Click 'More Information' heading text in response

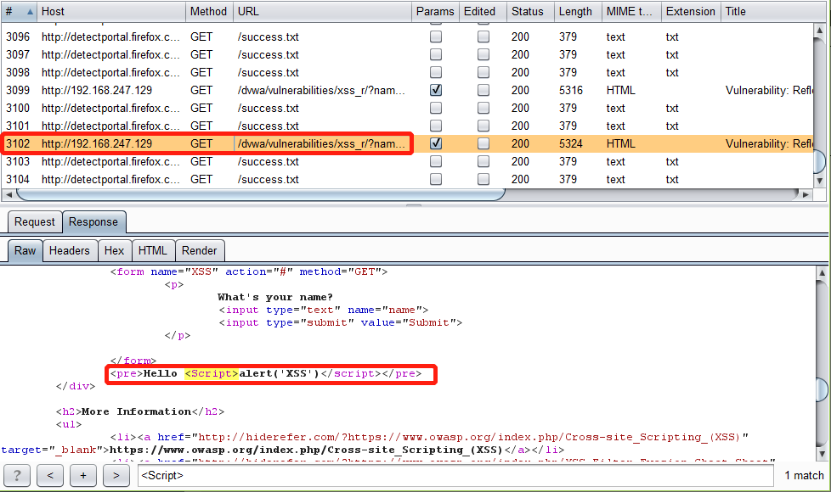[136, 411]
